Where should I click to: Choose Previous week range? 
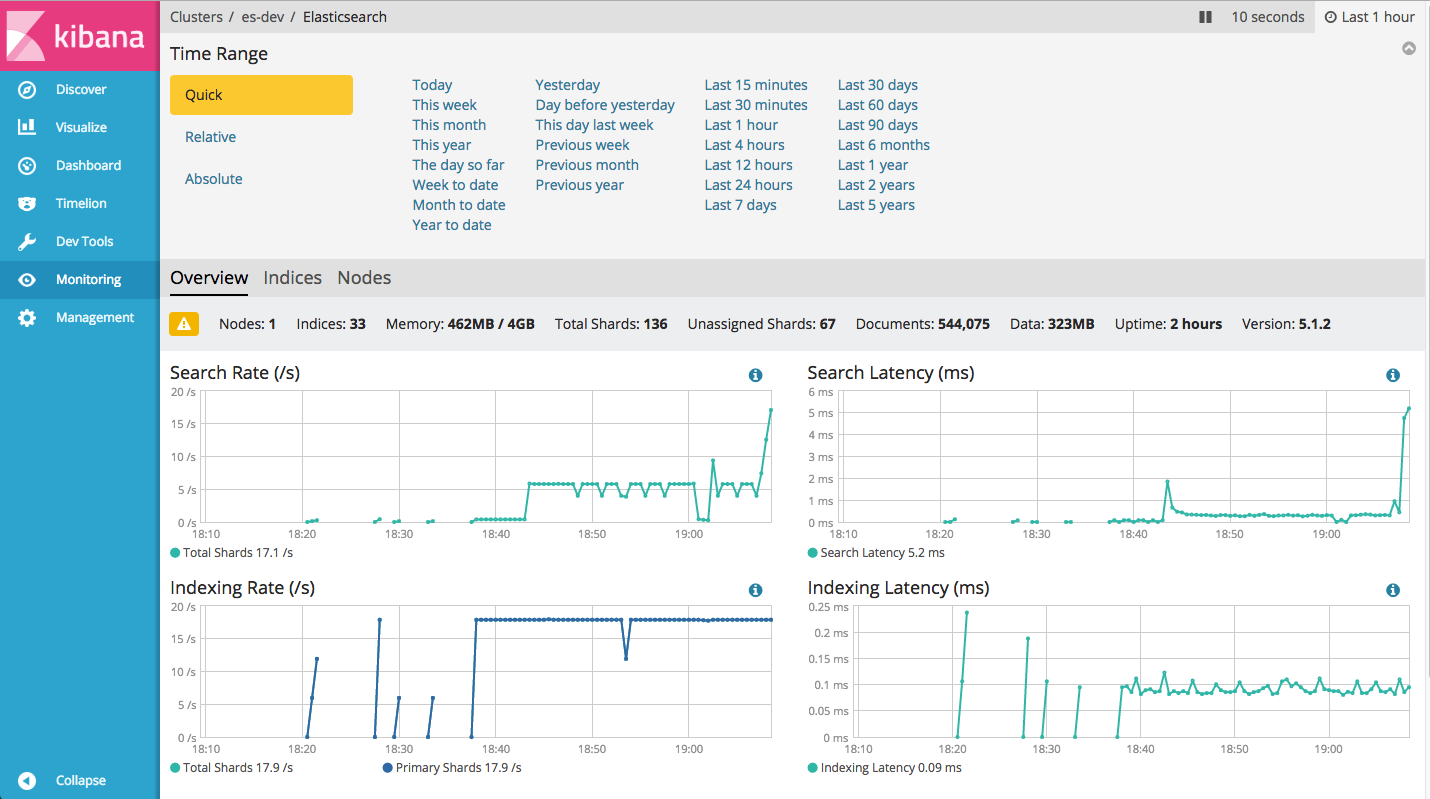[582, 145]
